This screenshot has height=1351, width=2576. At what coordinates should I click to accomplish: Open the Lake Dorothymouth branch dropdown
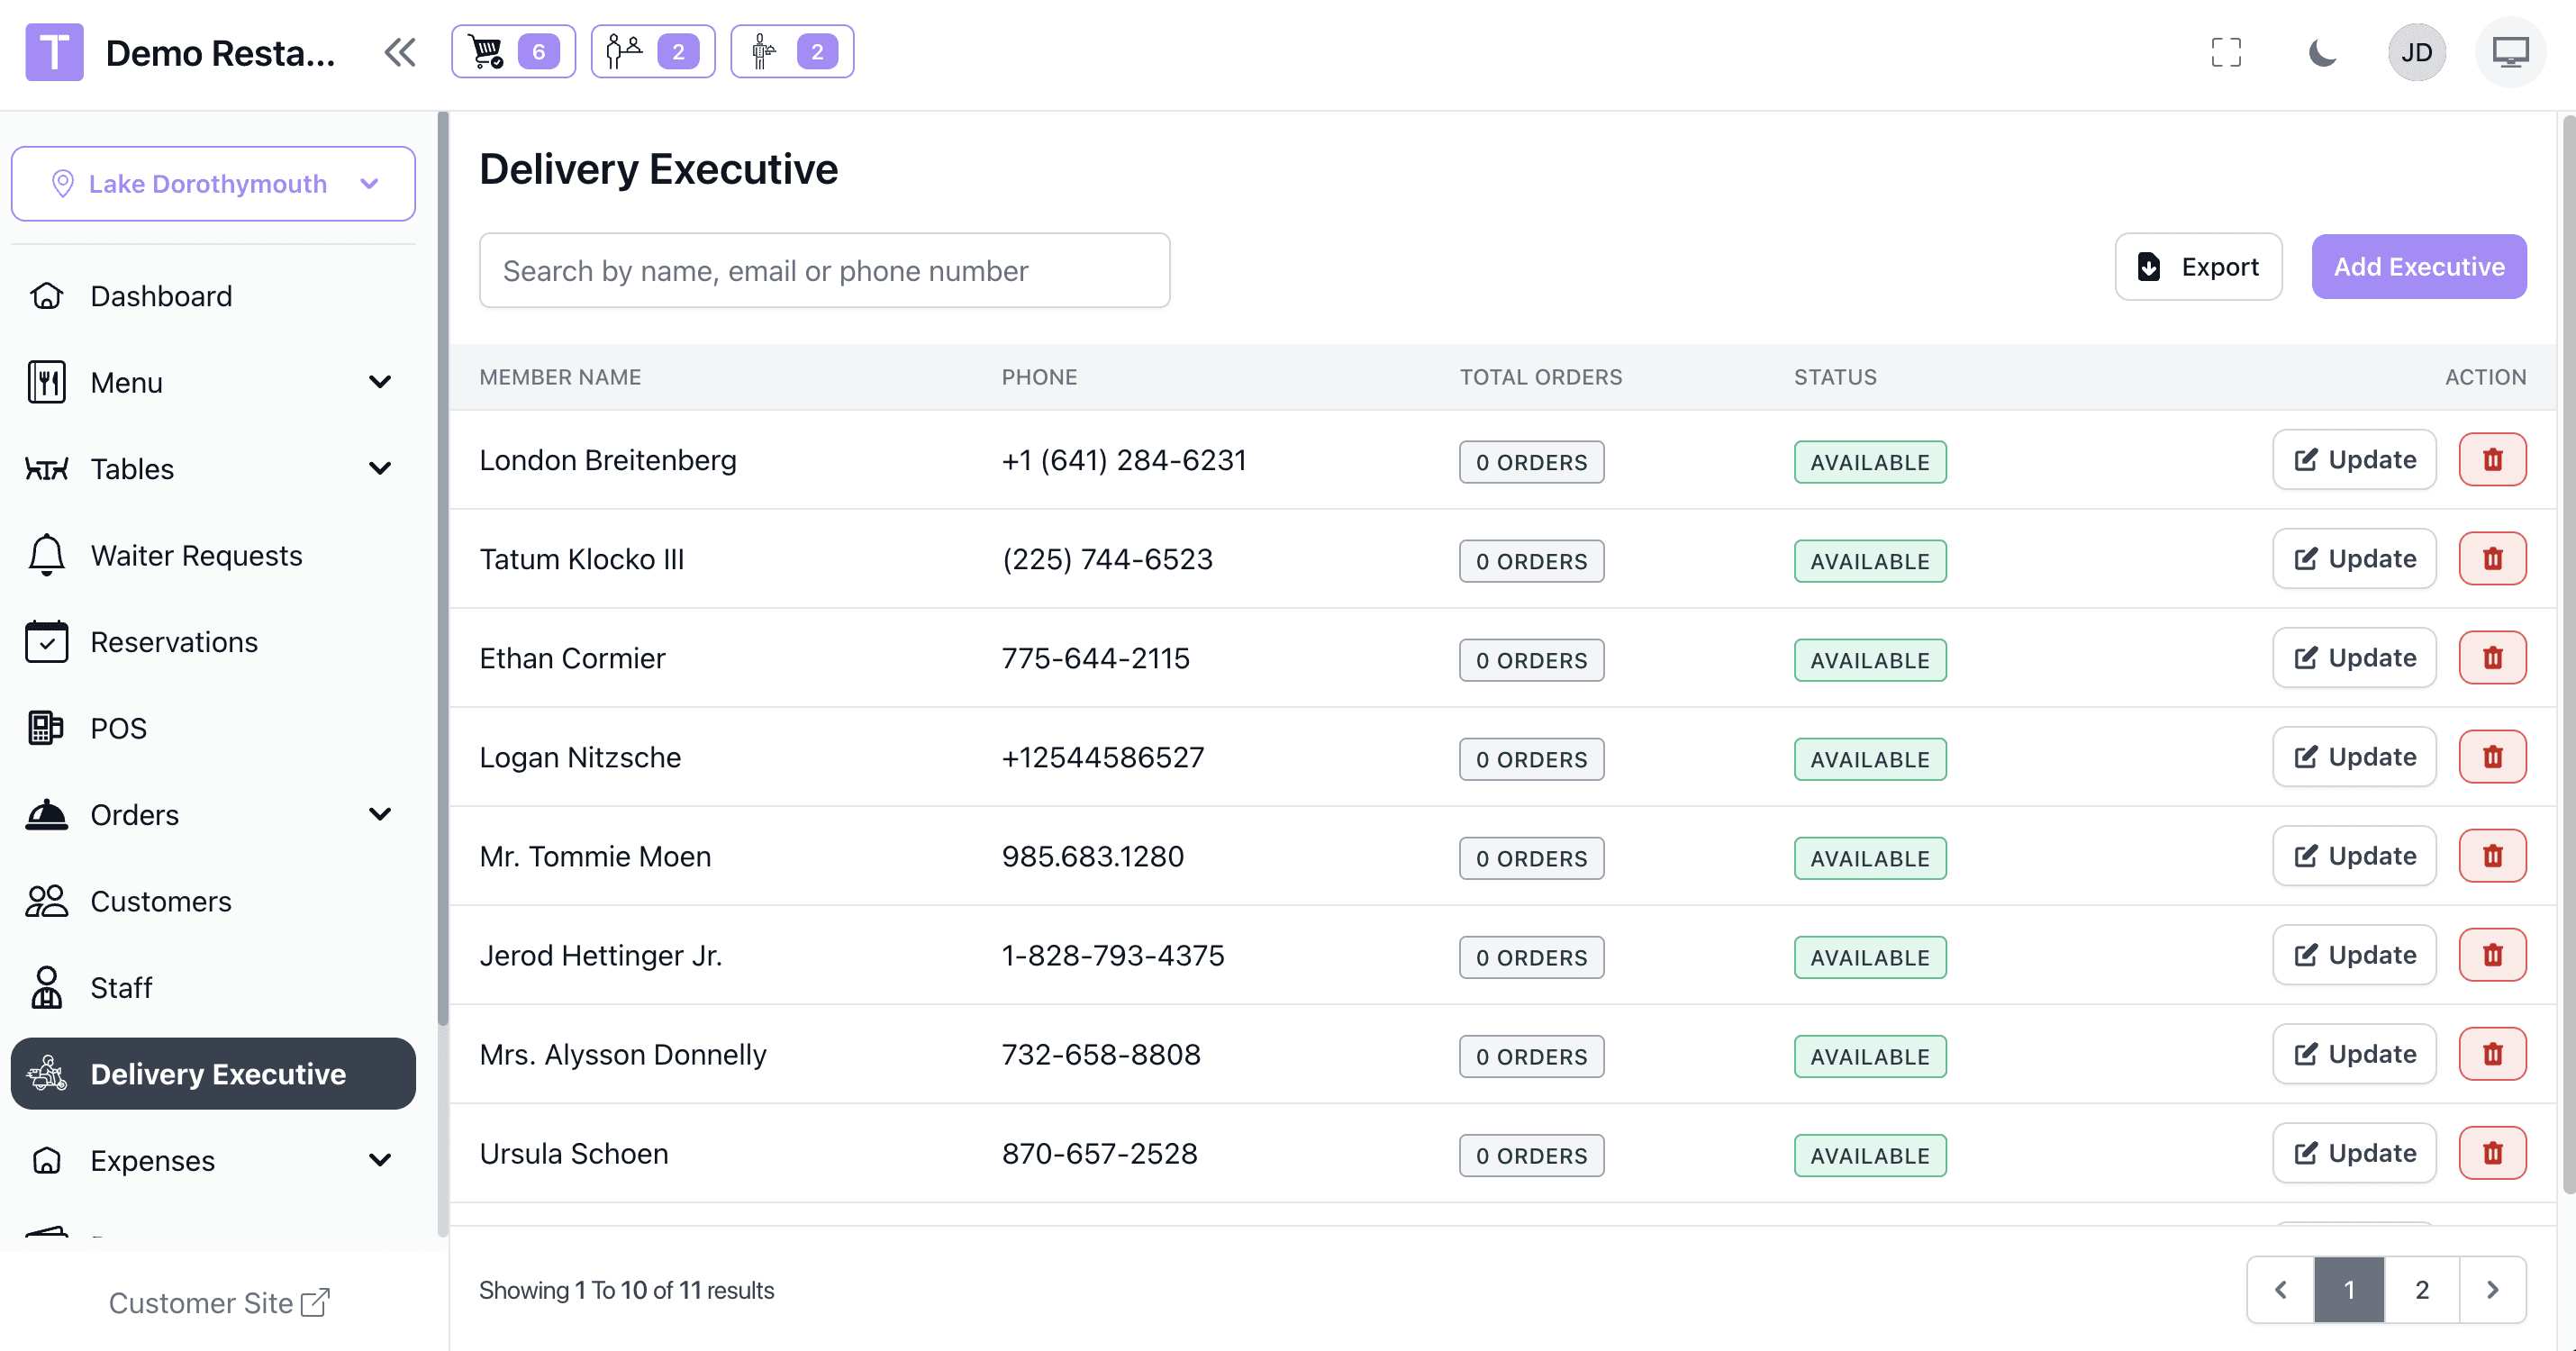coord(213,184)
